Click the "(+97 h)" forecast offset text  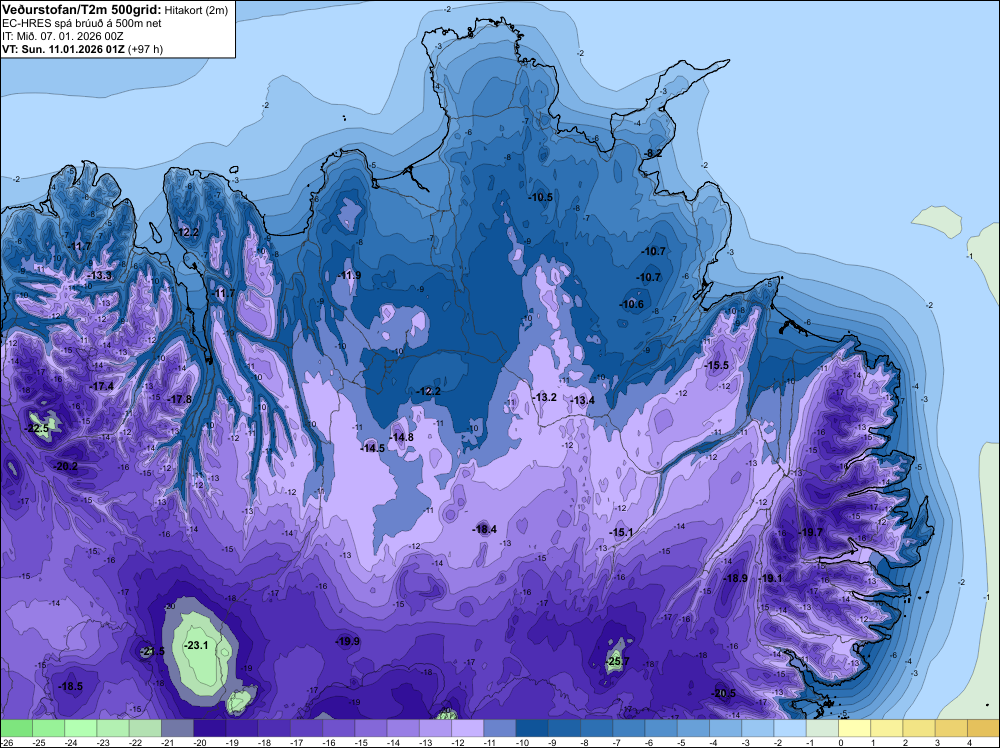[145, 49]
